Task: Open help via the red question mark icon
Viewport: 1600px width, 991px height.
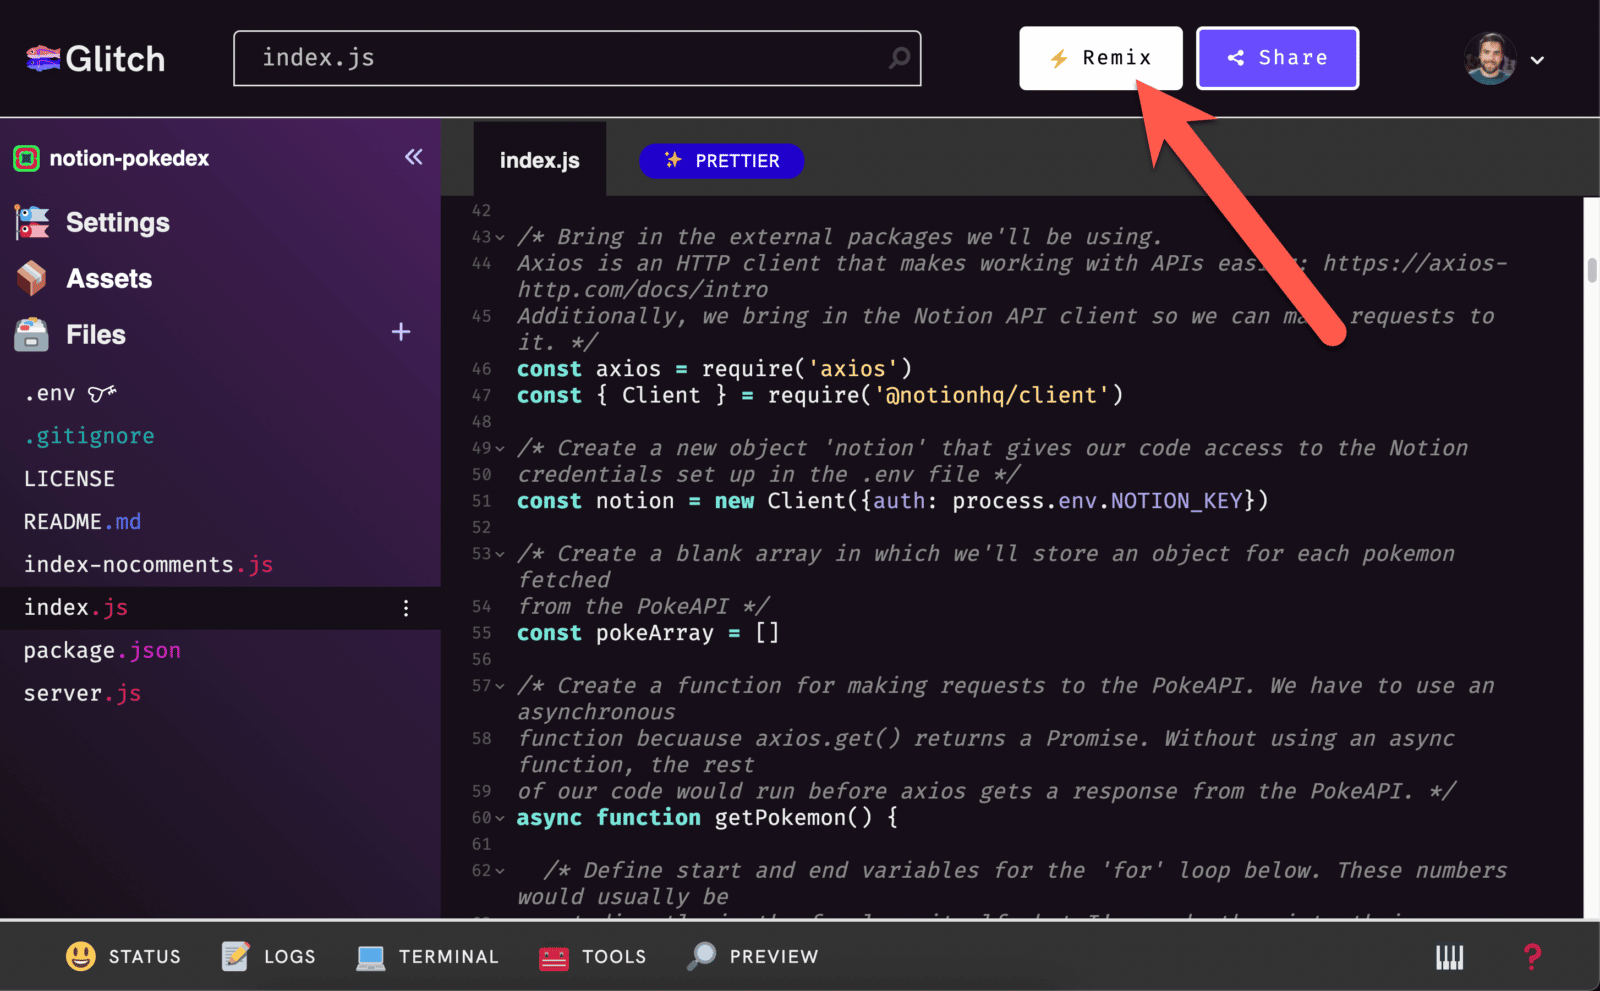Action: (x=1531, y=956)
